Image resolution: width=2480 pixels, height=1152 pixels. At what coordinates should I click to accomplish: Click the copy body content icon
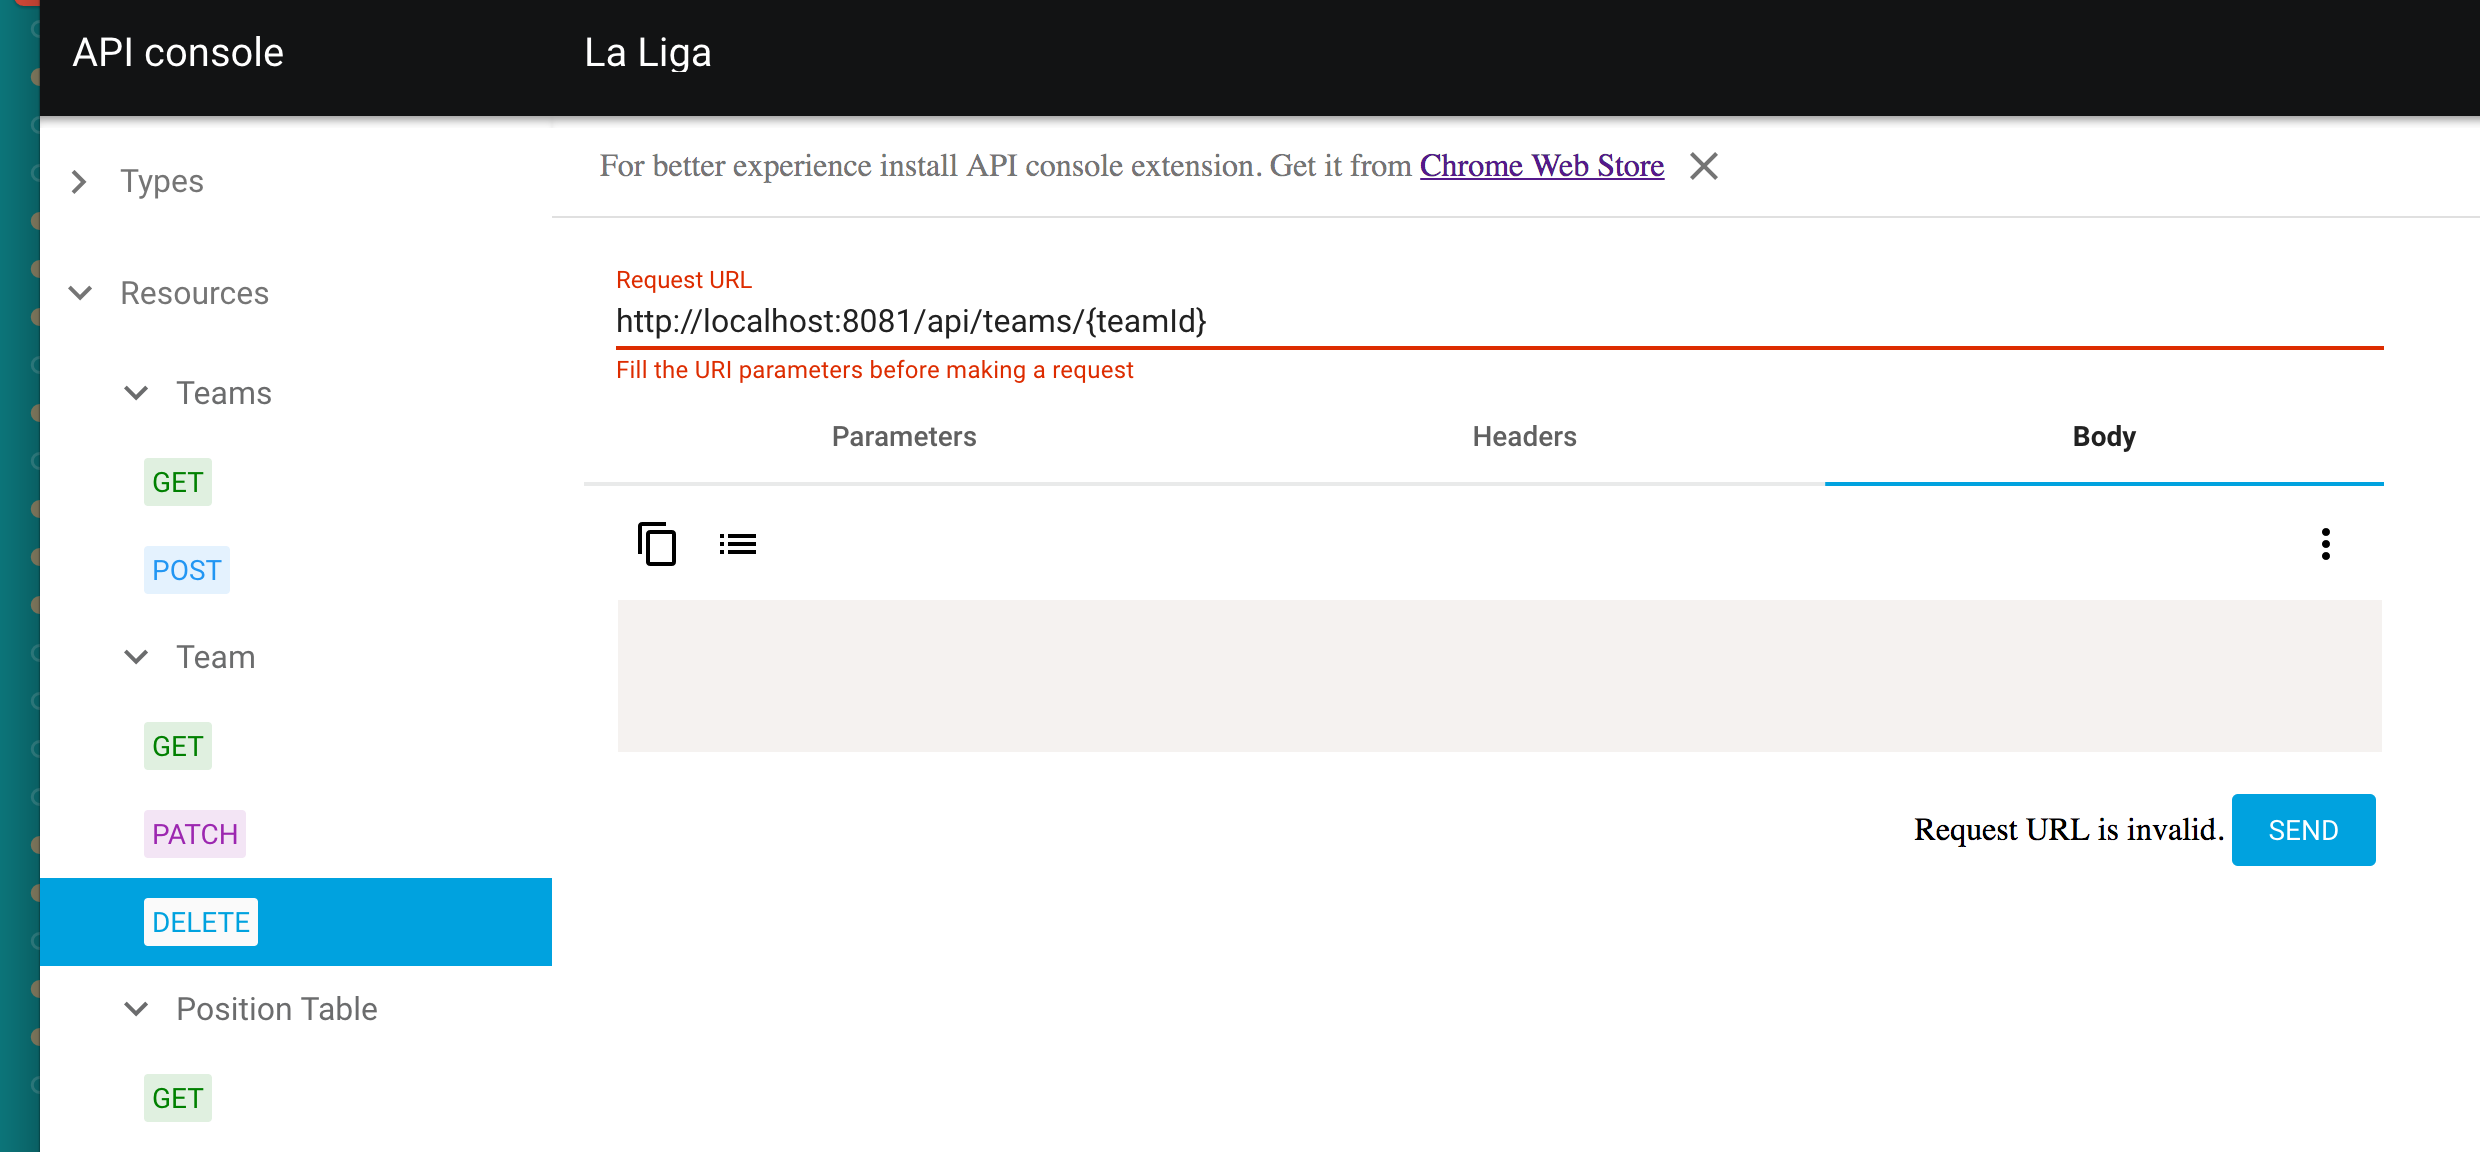click(x=657, y=543)
